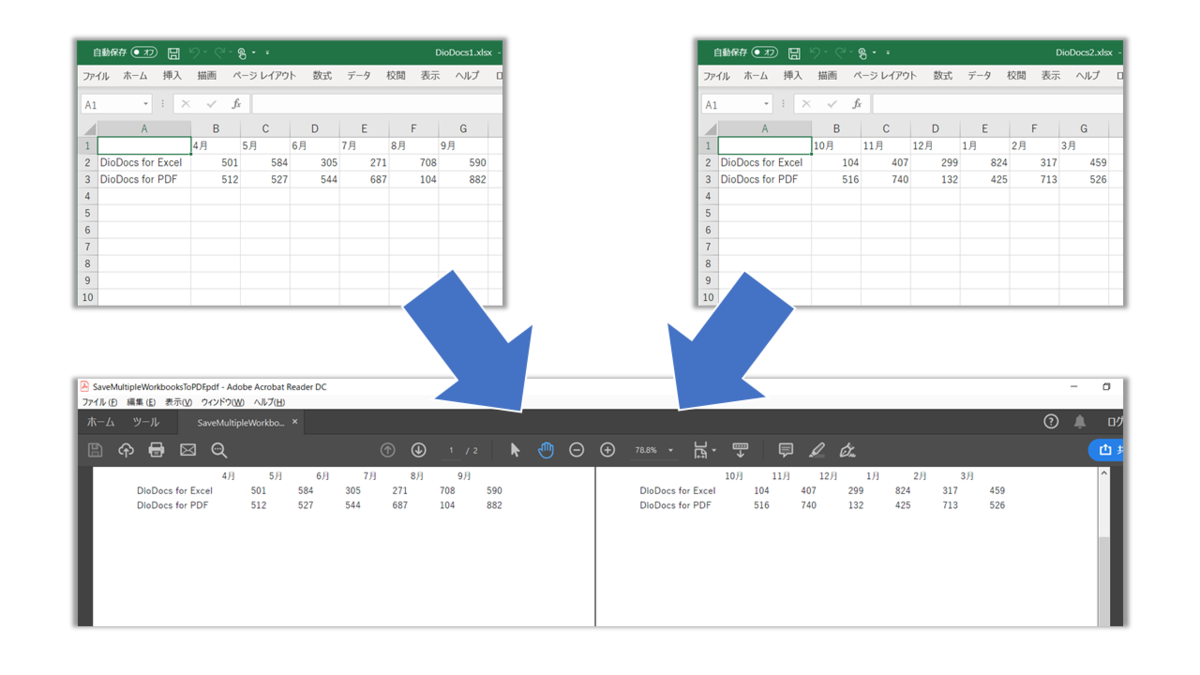The image size is (1200, 675).
Task: Open 挿入 tab in DioDocs1.xlsx
Action: pos(172,76)
